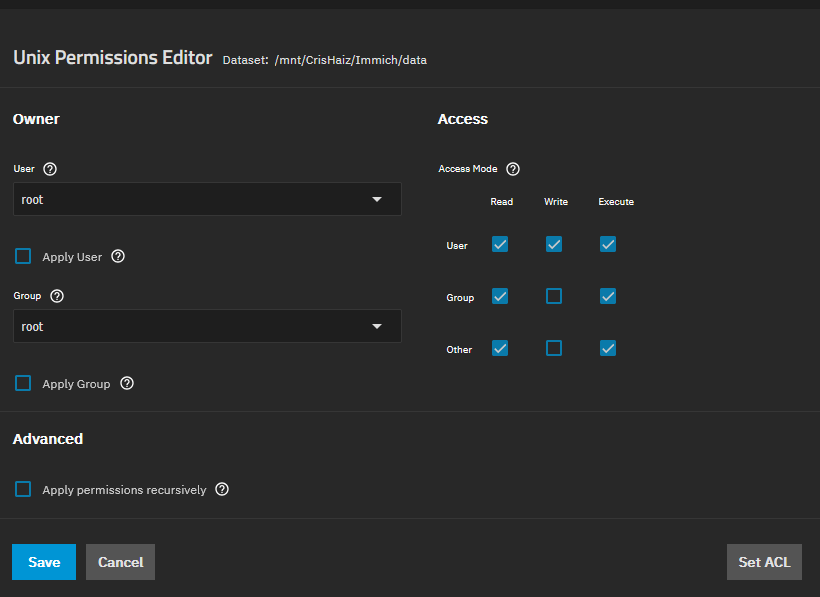
Task: Enable the Apply Group checkbox
Action: 23,384
